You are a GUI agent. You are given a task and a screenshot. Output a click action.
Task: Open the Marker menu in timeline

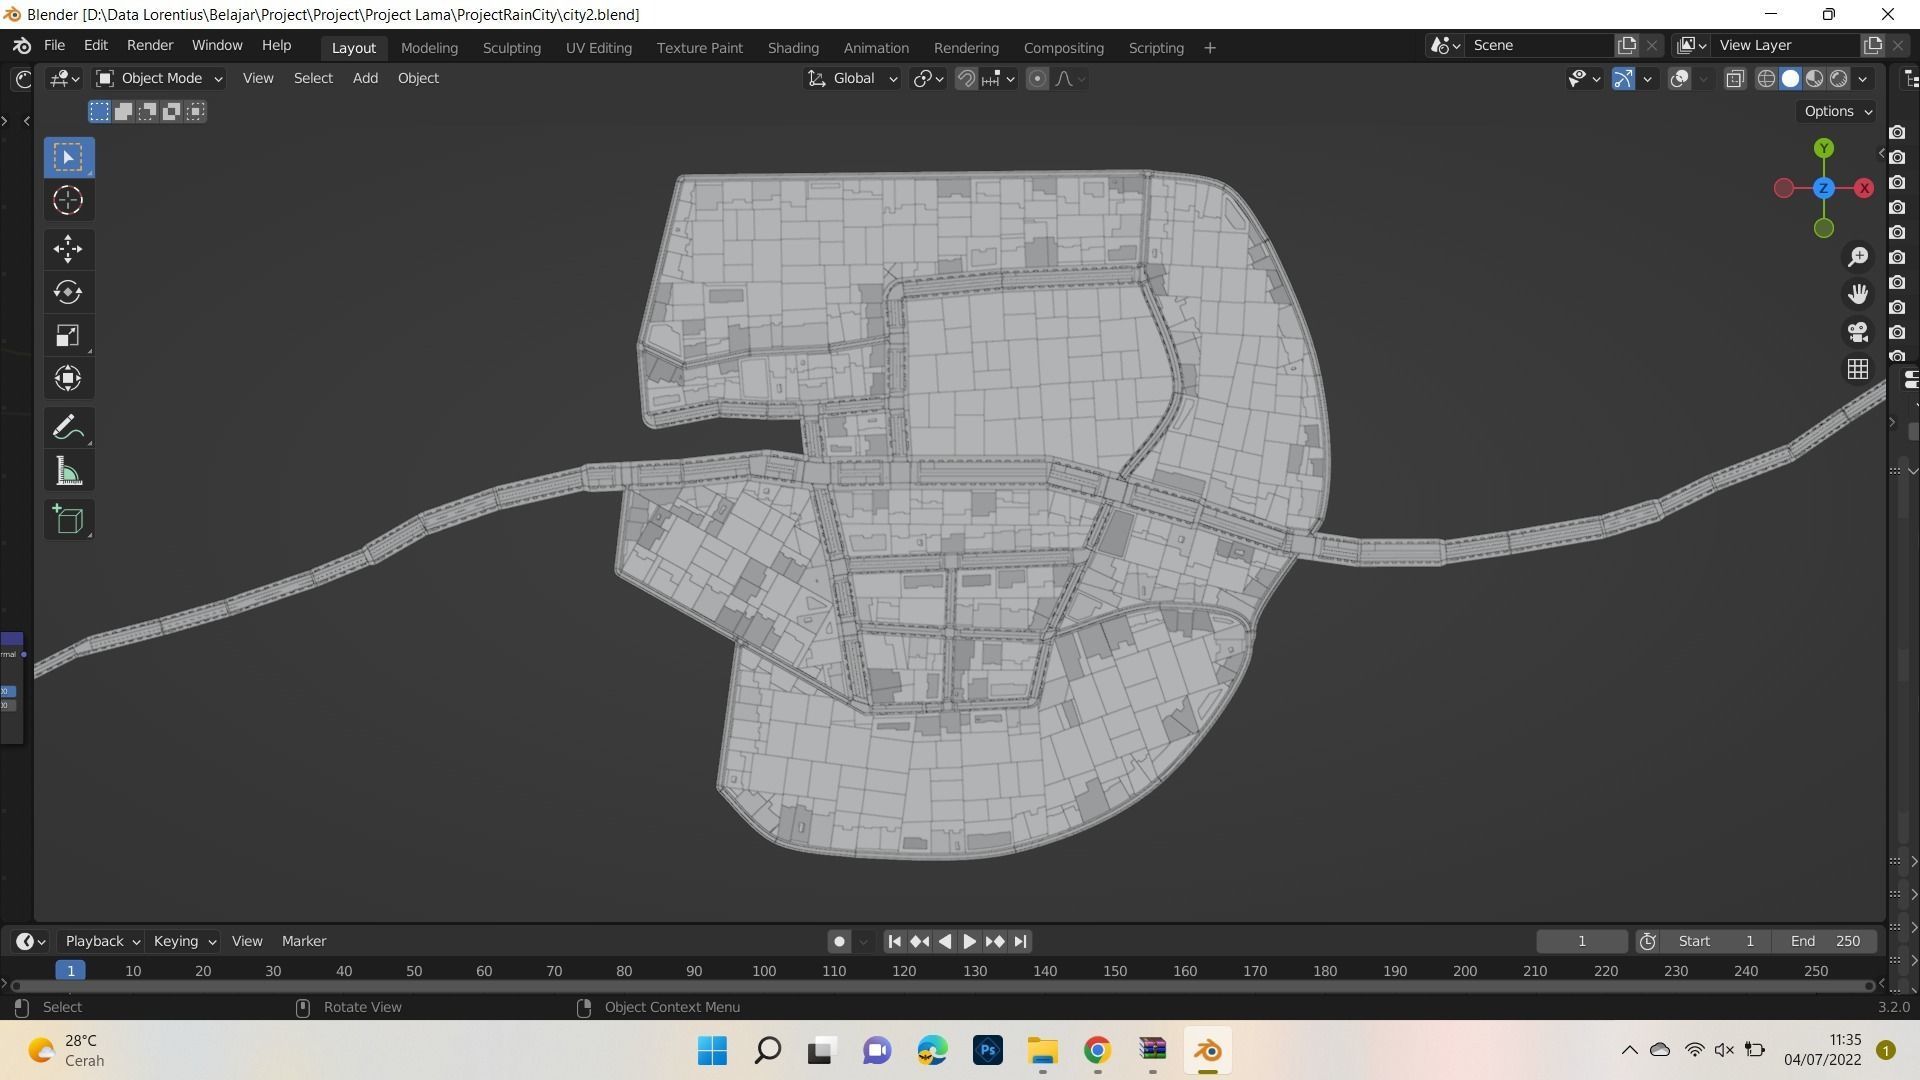coord(304,941)
